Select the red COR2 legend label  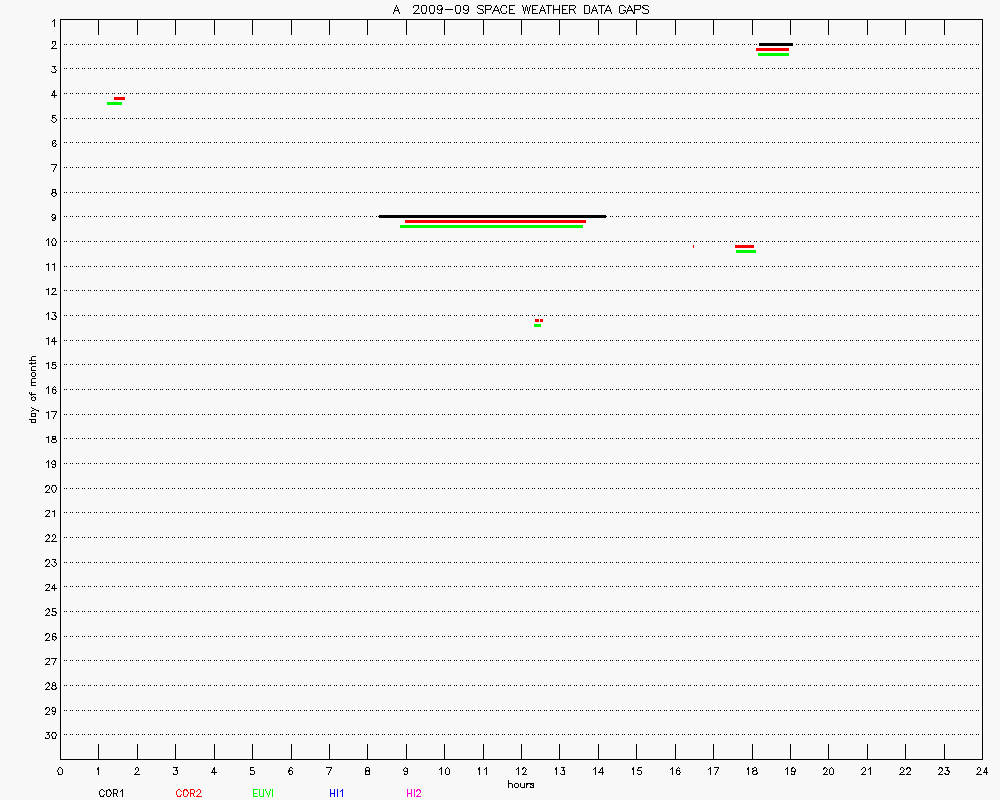tap(188, 793)
